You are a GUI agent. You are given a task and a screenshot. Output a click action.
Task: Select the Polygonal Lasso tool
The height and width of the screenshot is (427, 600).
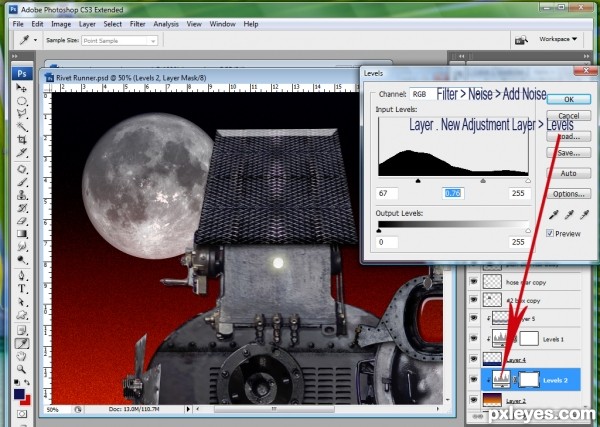(x=21, y=114)
